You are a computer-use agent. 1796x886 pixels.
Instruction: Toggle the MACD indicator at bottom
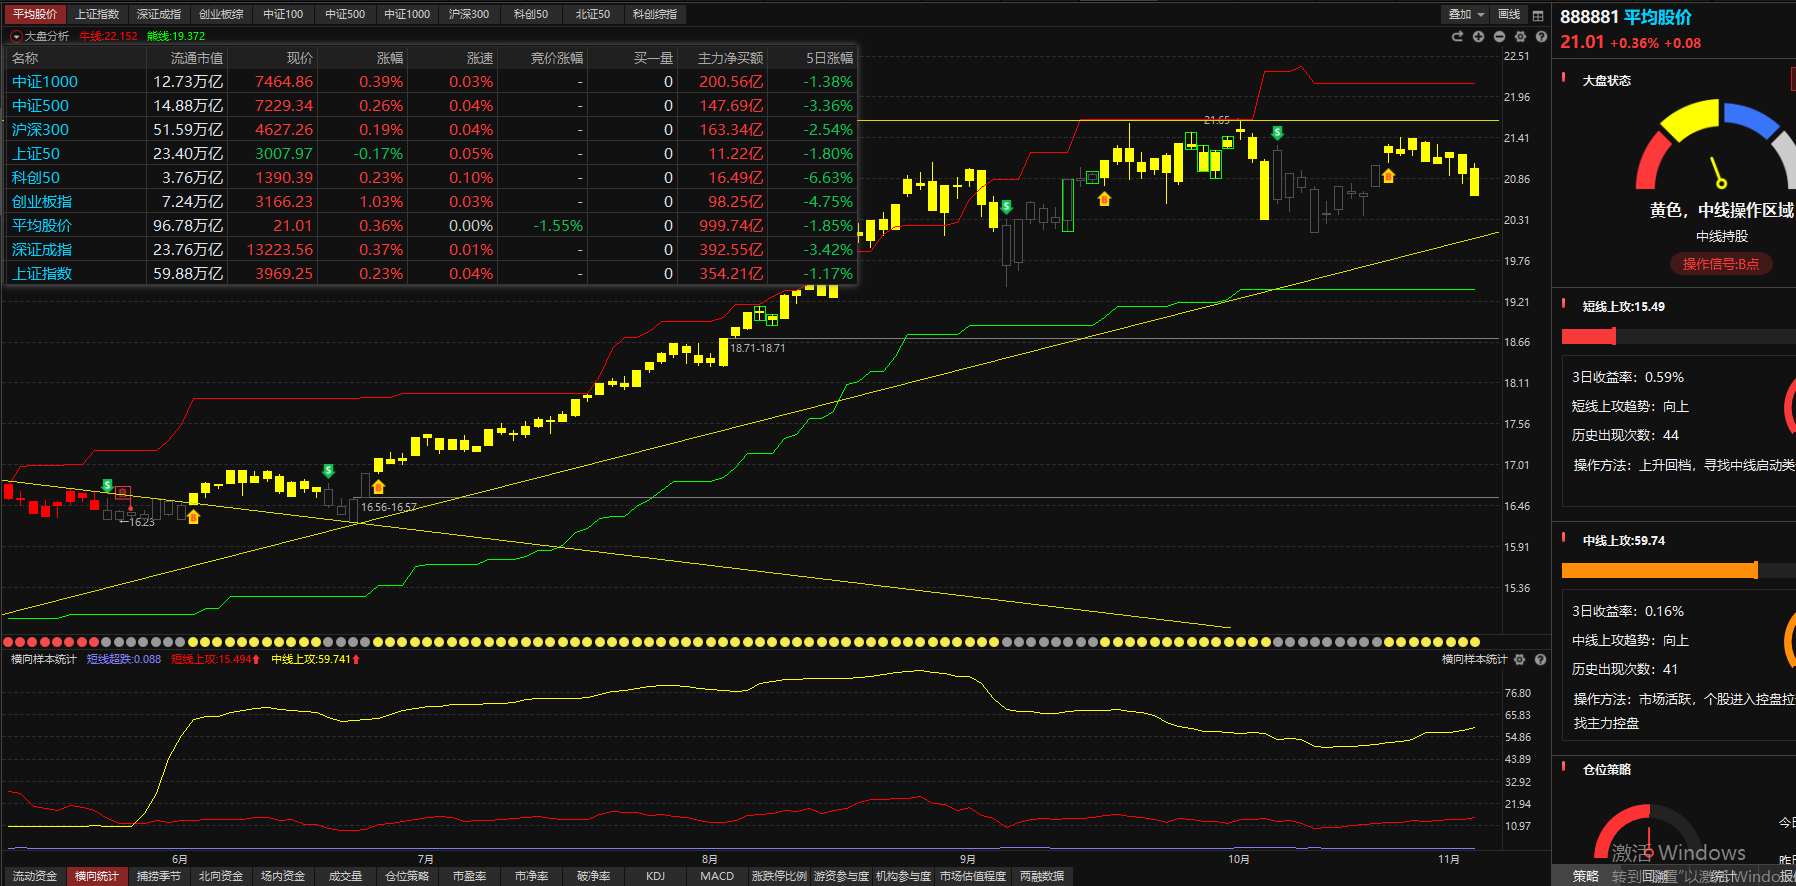click(x=717, y=876)
